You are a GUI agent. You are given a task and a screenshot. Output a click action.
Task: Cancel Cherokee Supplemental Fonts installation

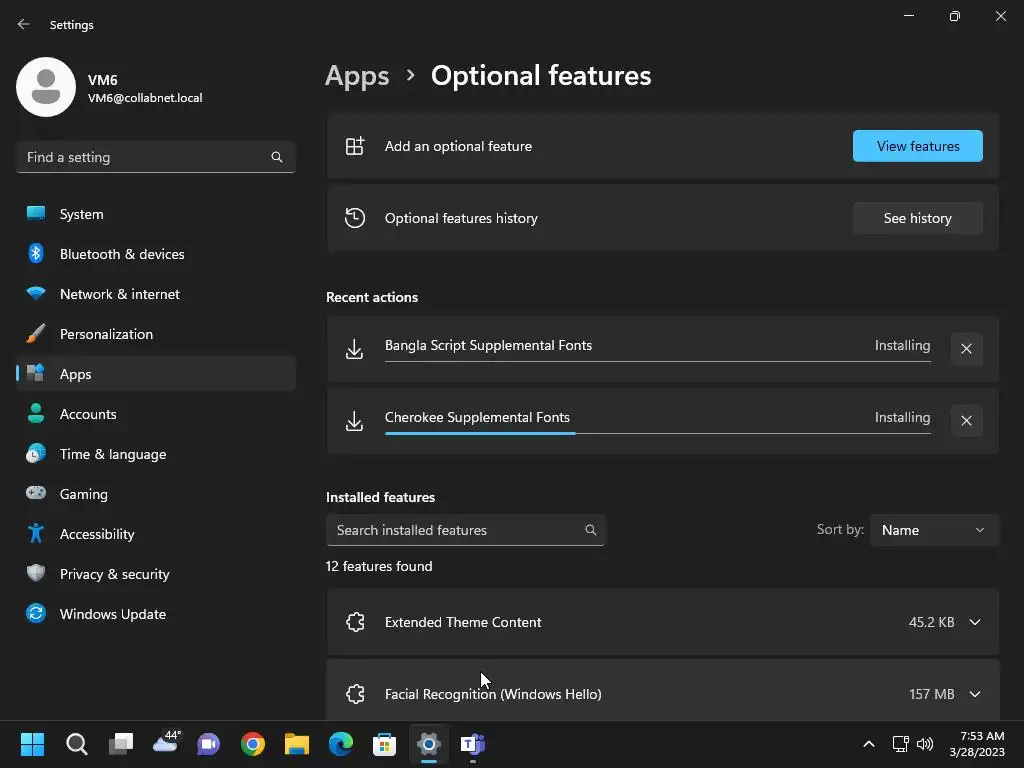pyautogui.click(x=966, y=421)
